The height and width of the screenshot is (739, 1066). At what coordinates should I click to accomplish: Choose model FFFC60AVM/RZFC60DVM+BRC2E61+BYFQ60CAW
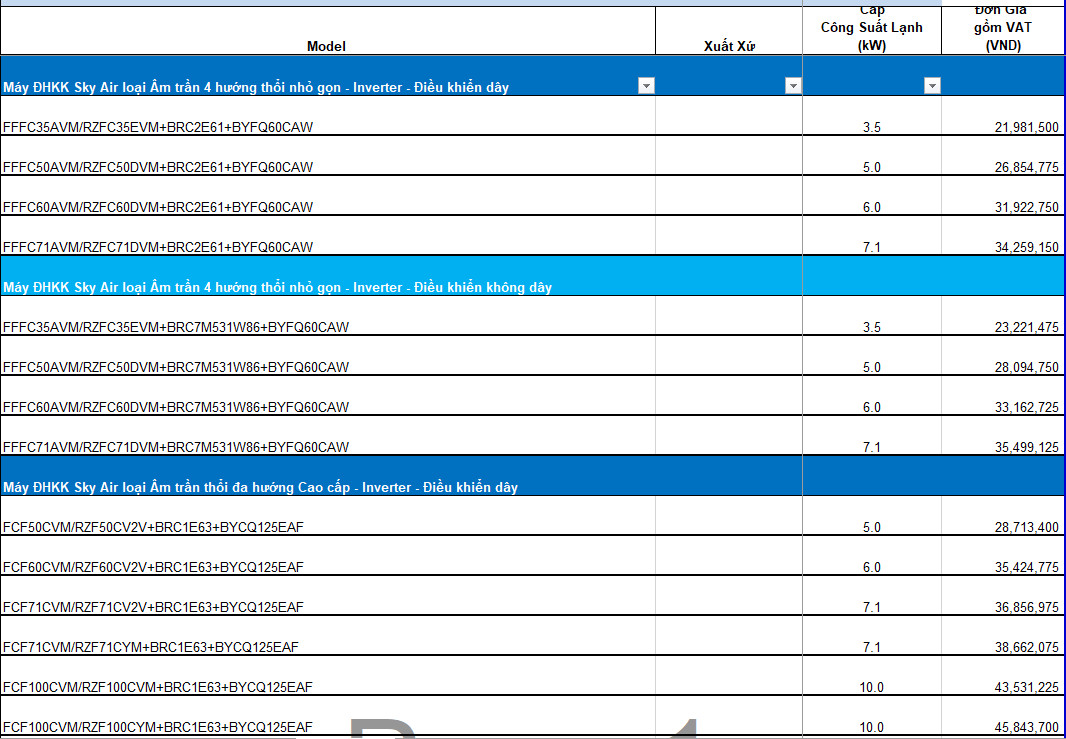click(158, 207)
